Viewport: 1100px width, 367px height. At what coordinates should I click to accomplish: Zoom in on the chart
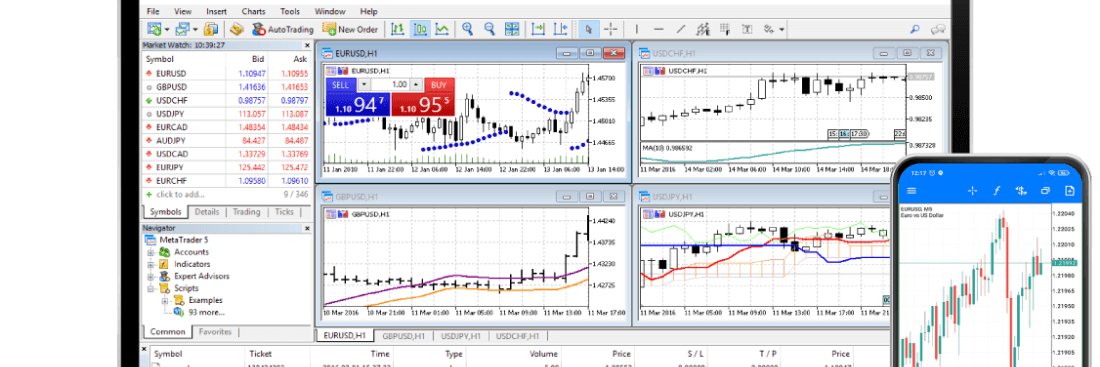[x=467, y=29]
